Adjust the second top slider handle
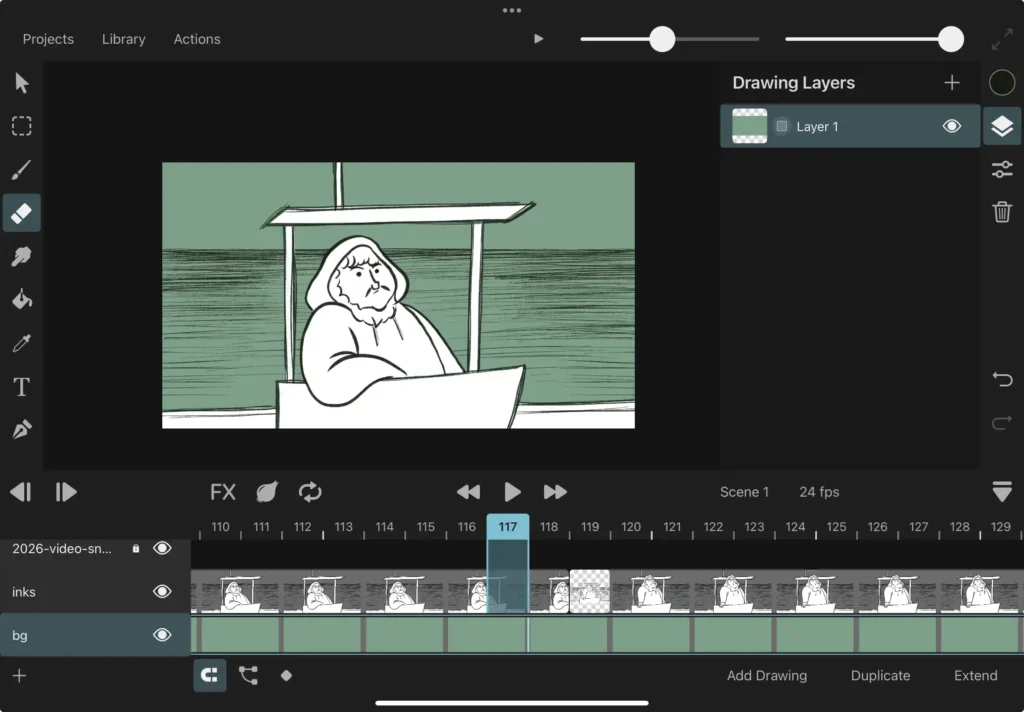This screenshot has height=712, width=1024. point(951,39)
